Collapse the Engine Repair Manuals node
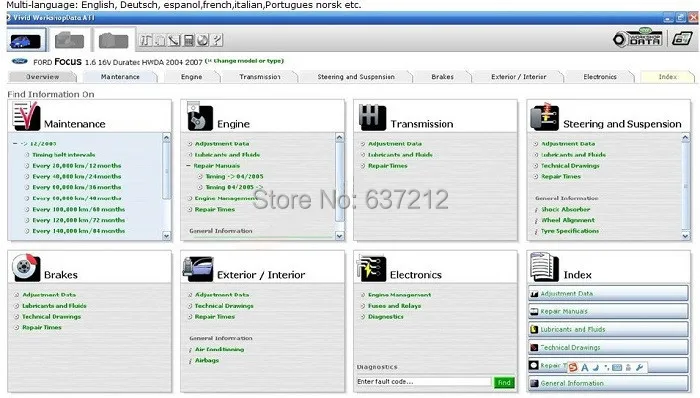This screenshot has height=398, width=700. 188,166
